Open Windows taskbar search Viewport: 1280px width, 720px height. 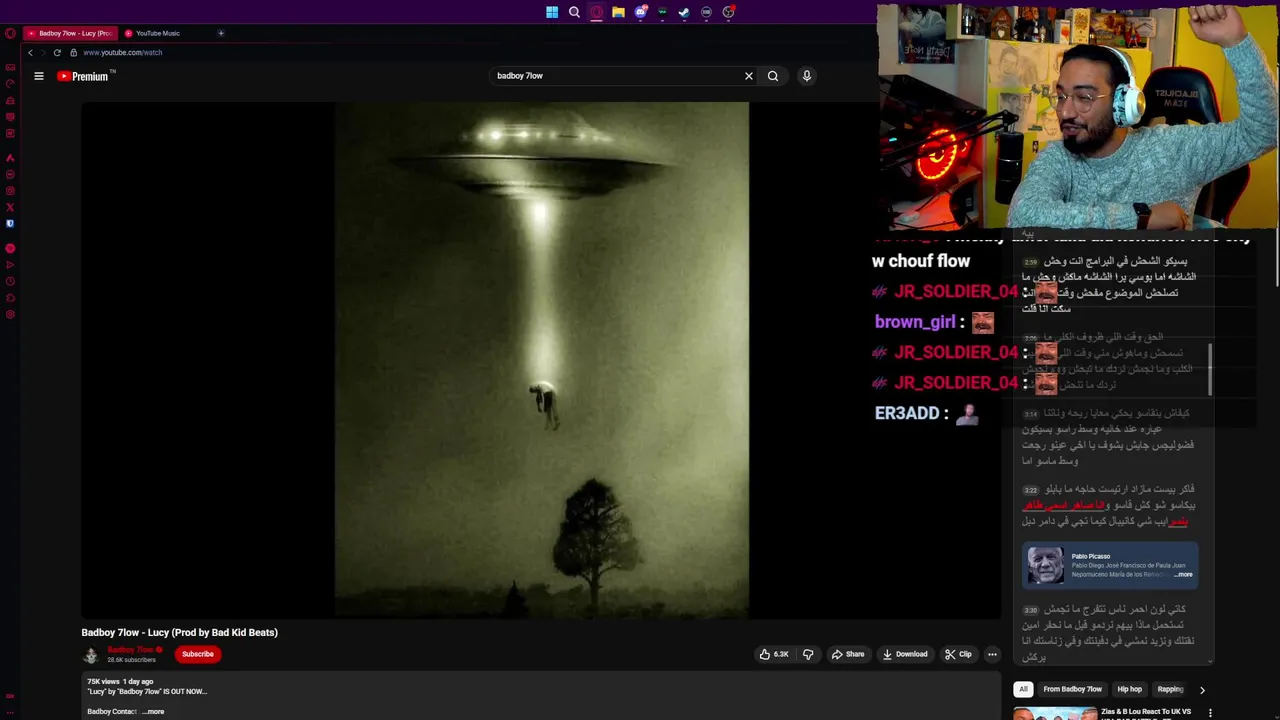[x=574, y=12]
